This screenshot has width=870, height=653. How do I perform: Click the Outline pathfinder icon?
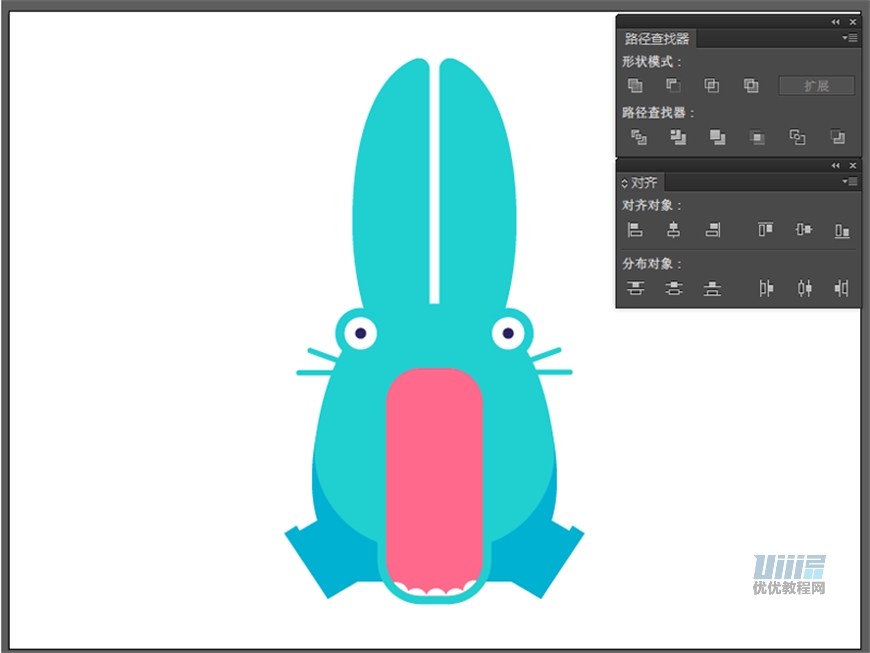coord(797,137)
